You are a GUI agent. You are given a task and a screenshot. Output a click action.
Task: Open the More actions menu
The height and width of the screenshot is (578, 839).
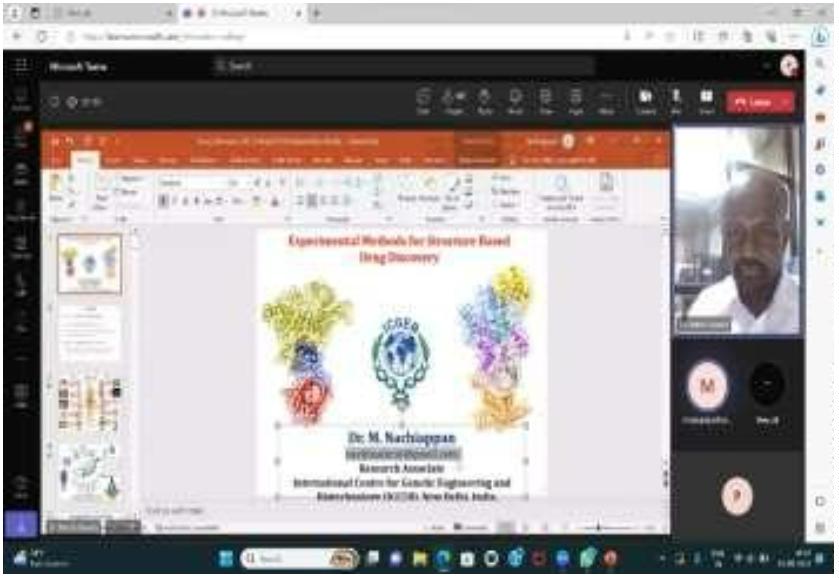point(607,102)
